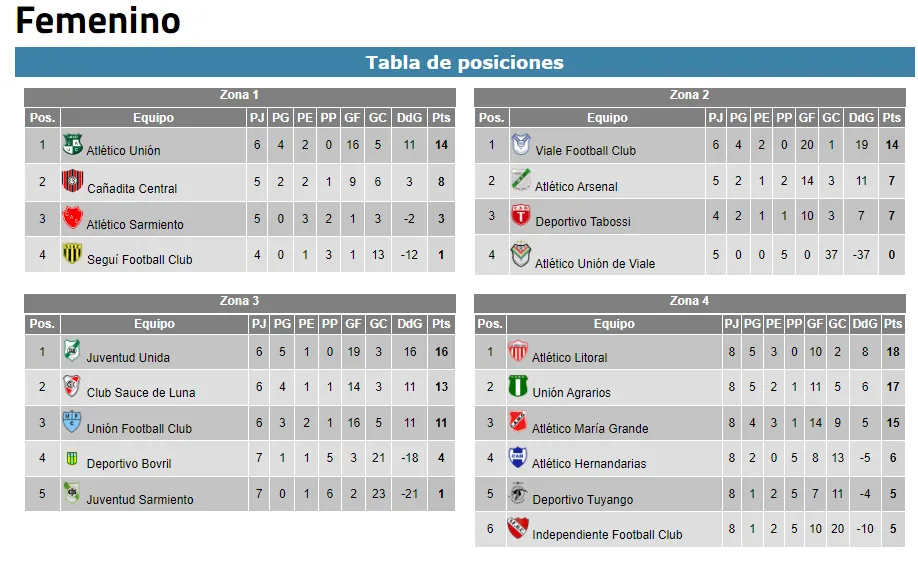Click the Pts column header in Zona 2
Viewport: 918px width, 564px height.
(892, 118)
